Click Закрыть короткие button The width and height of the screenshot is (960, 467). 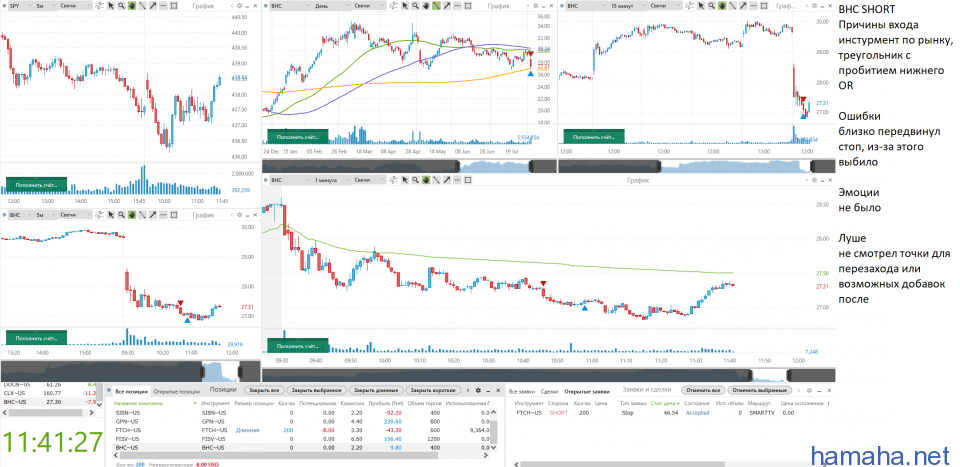(x=433, y=390)
